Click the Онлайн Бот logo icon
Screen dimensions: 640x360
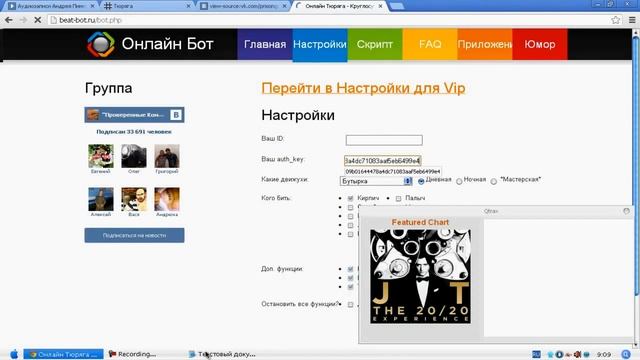point(101,44)
